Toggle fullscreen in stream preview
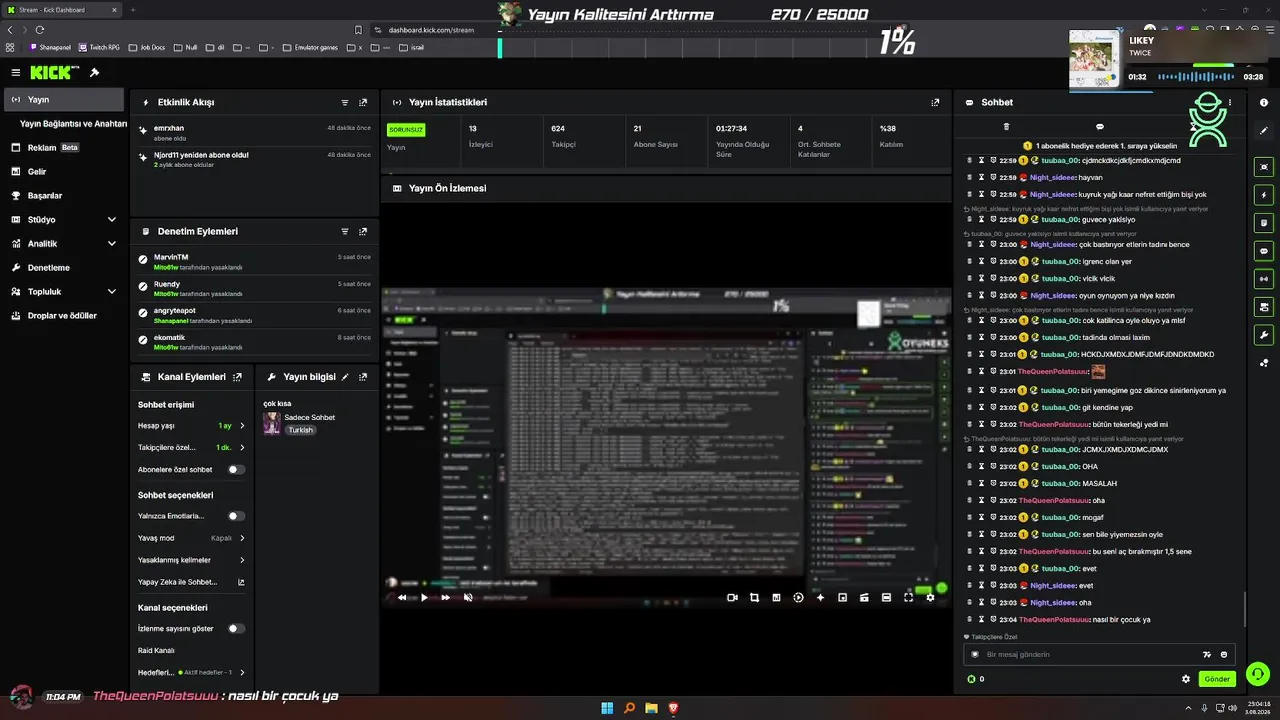The width and height of the screenshot is (1280, 720). (908, 597)
